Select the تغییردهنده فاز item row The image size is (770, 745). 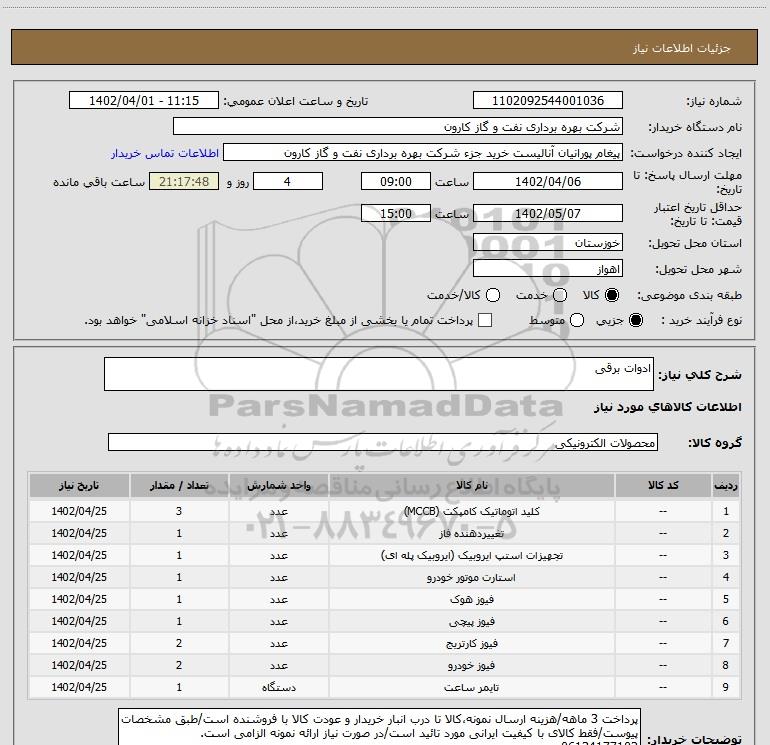coord(385,533)
